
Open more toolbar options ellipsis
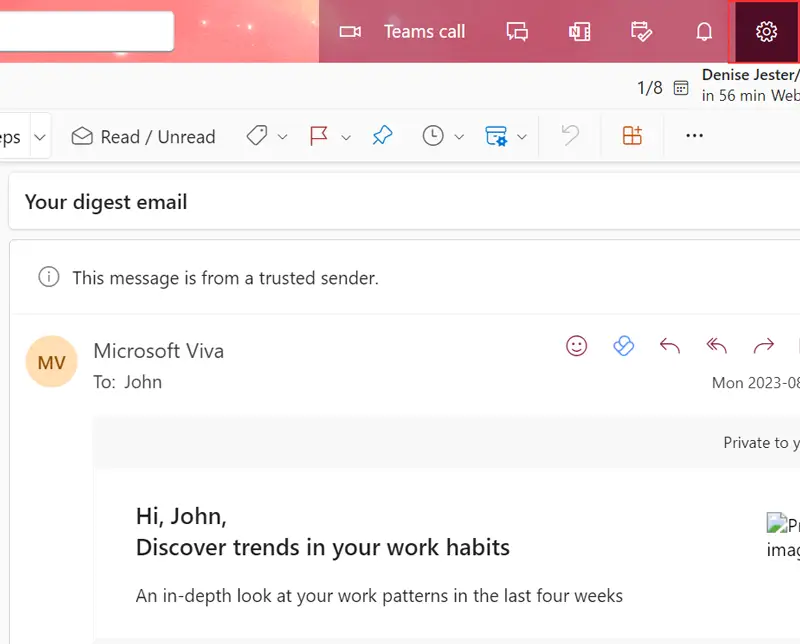(x=694, y=136)
